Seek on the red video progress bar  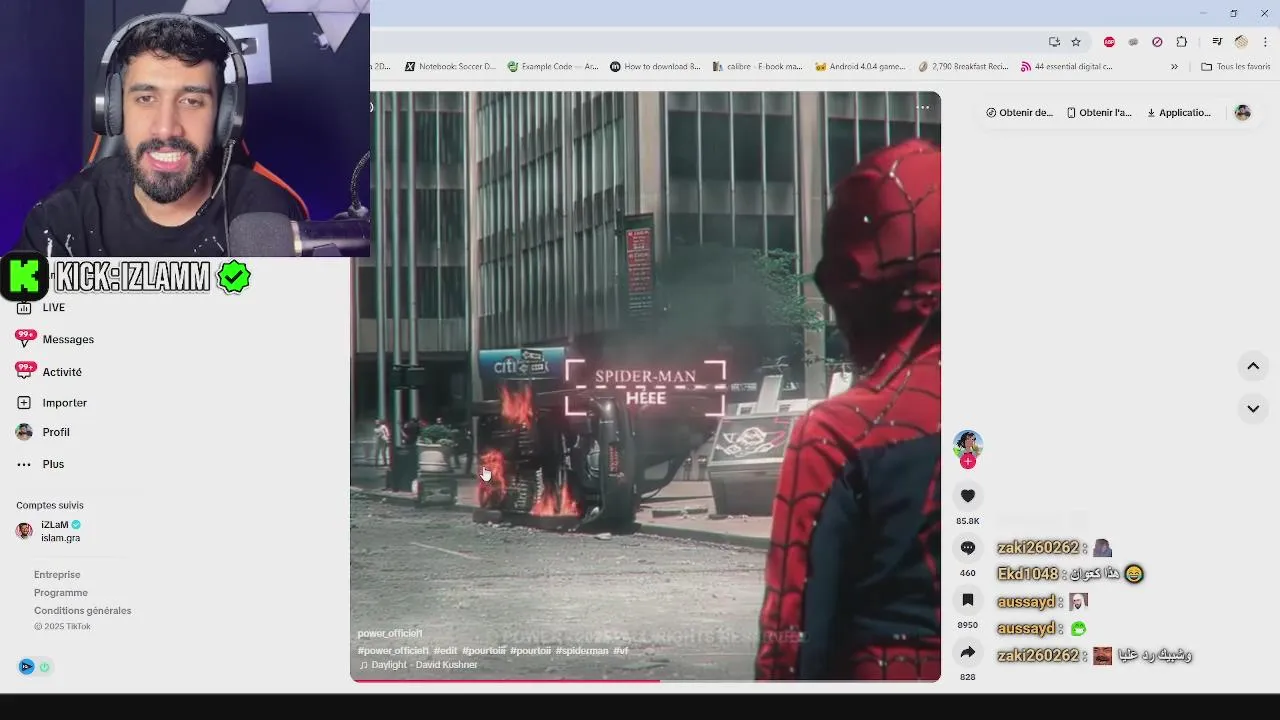[x=645, y=680]
